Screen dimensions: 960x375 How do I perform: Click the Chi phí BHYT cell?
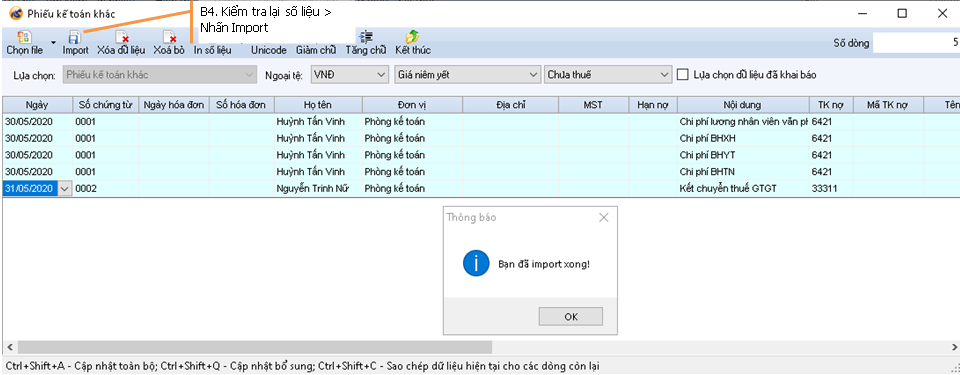[x=744, y=155]
